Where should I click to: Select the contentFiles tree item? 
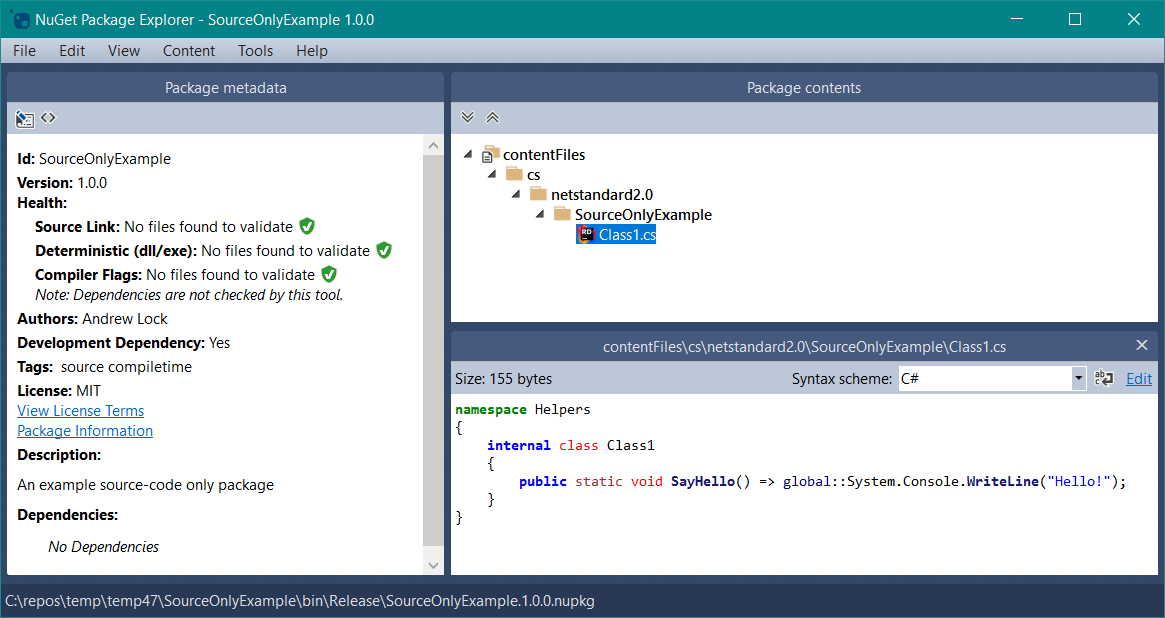pyautogui.click(x=544, y=154)
